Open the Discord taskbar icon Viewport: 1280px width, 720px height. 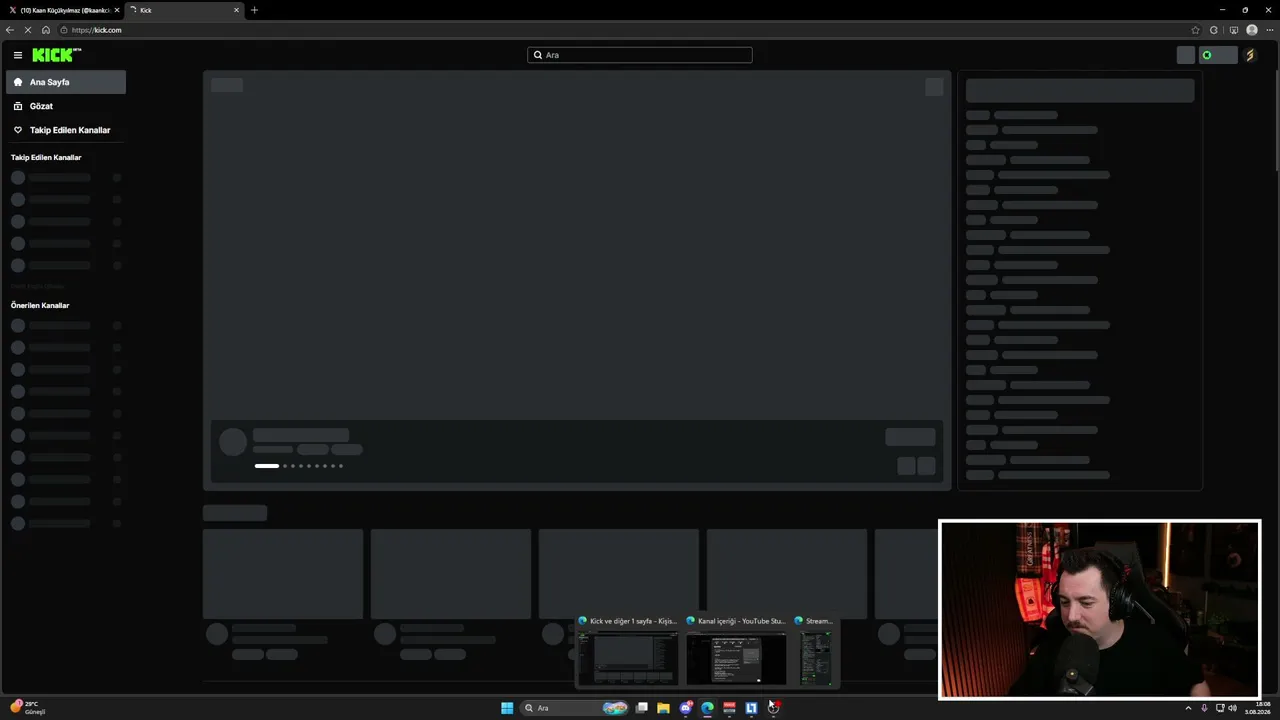[x=686, y=708]
